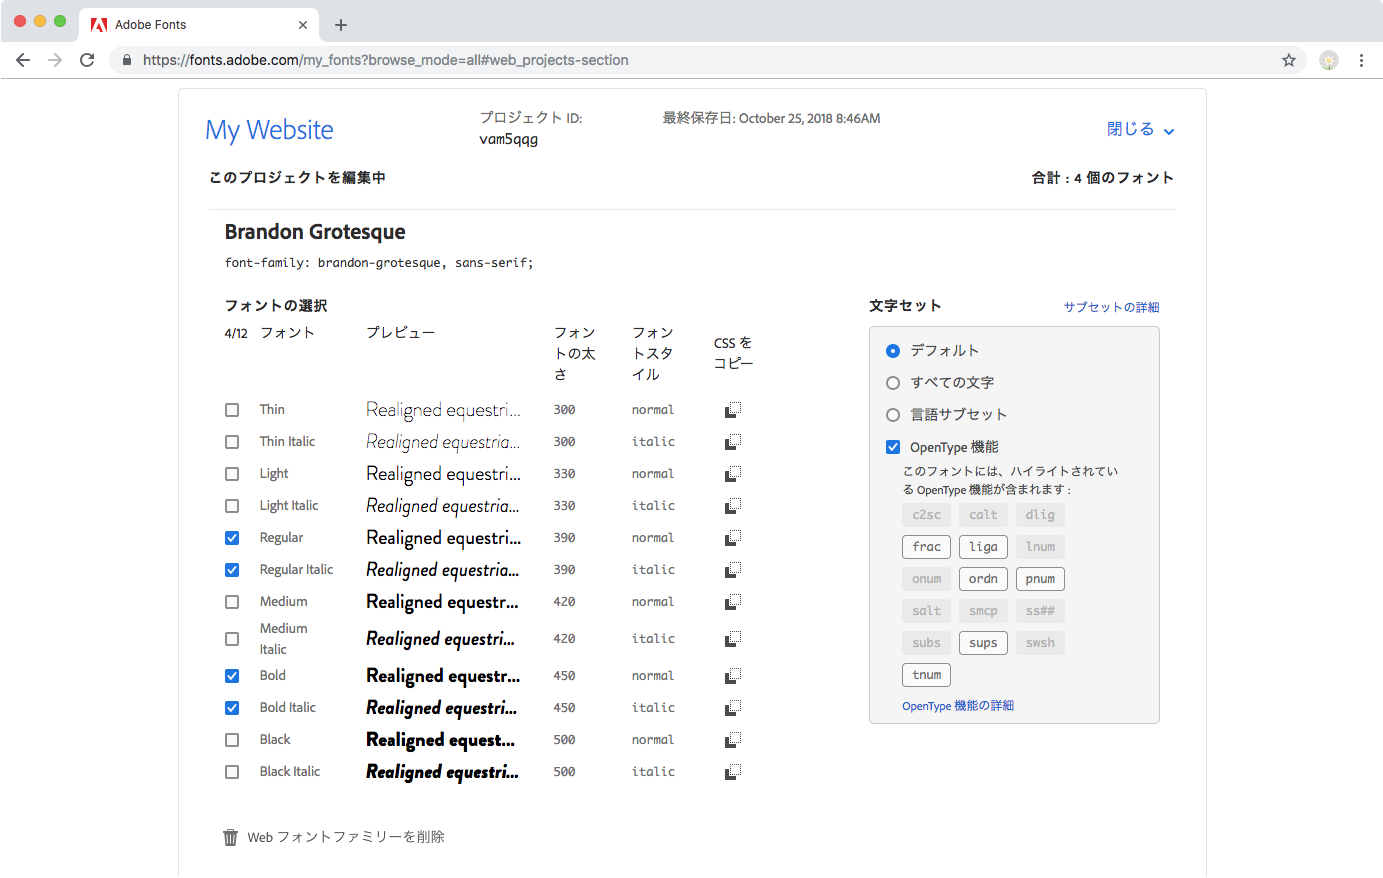Check the Black font checkbox
1383x878 pixels.
pos(232,740)
